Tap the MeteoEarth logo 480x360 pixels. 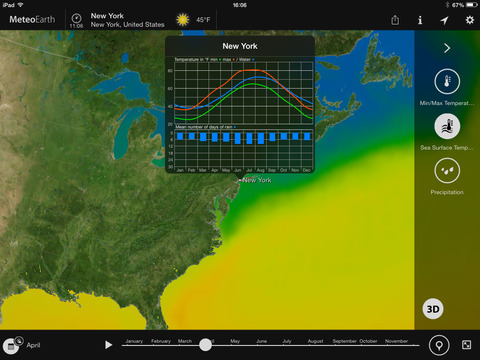pyautogui.click(x=32, y=20)
